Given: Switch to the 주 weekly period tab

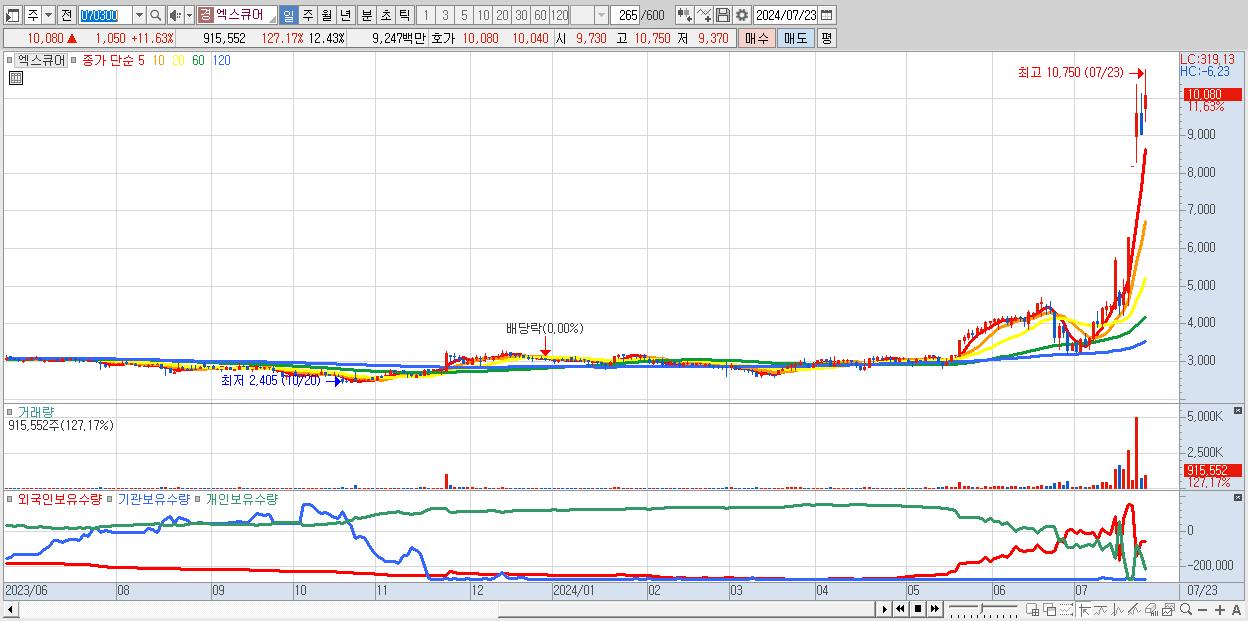Looking at the screenshot, I should pyautogui.click(x=307, y=15).
